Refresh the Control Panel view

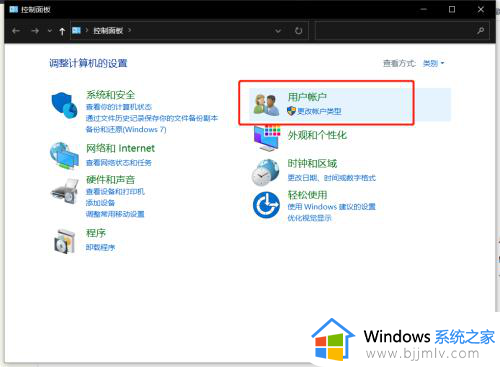[x=298, y=31]
